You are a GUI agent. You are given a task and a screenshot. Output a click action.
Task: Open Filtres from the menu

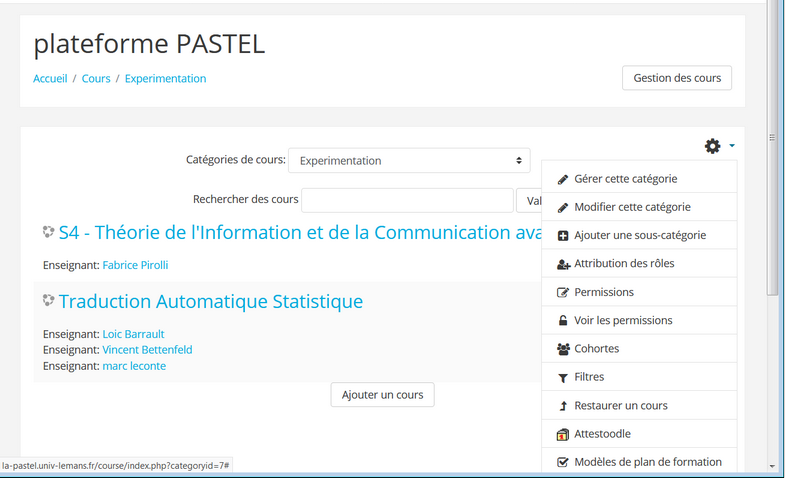pos(639,377)
